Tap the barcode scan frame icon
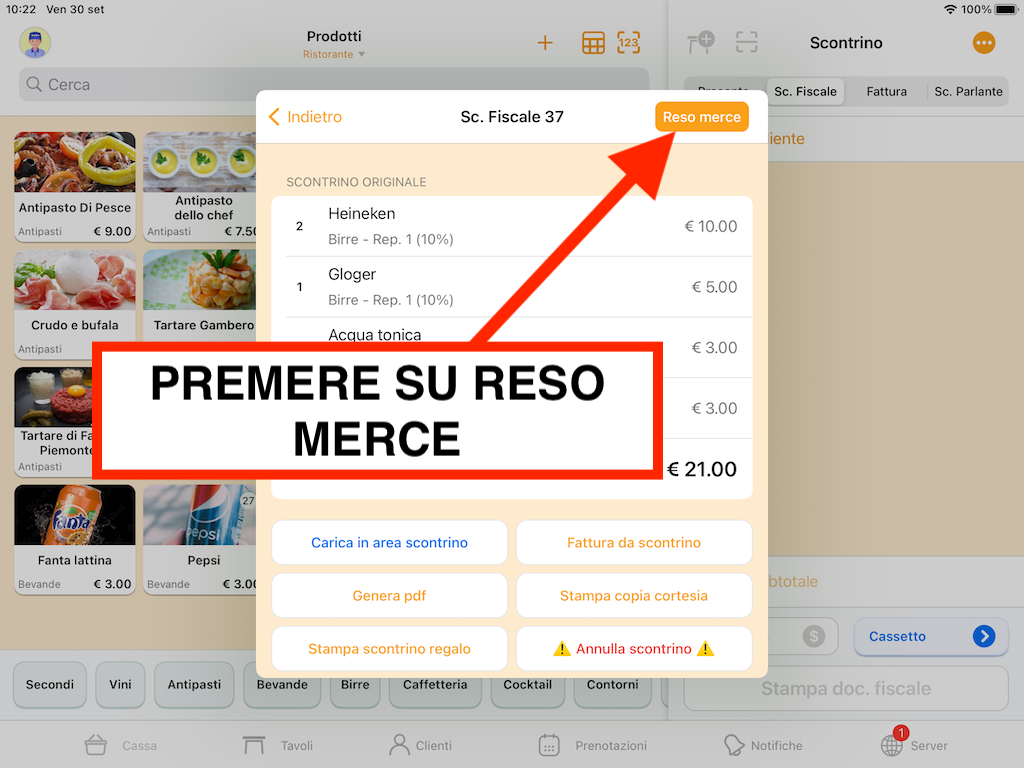 746,42
